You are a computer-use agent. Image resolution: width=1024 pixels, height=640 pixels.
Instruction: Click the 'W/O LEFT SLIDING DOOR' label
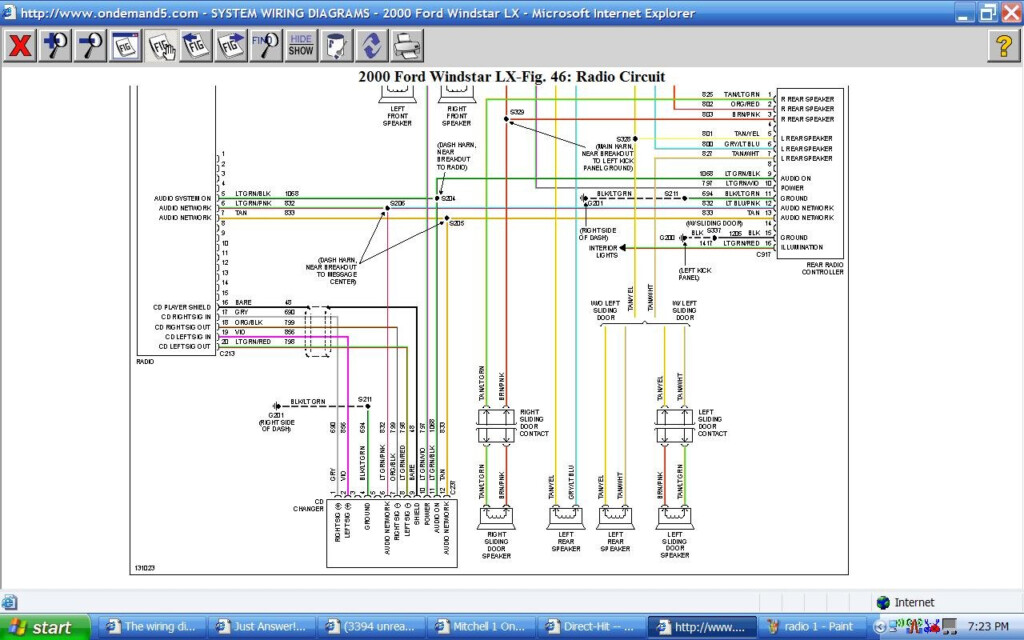coord(605,311)
